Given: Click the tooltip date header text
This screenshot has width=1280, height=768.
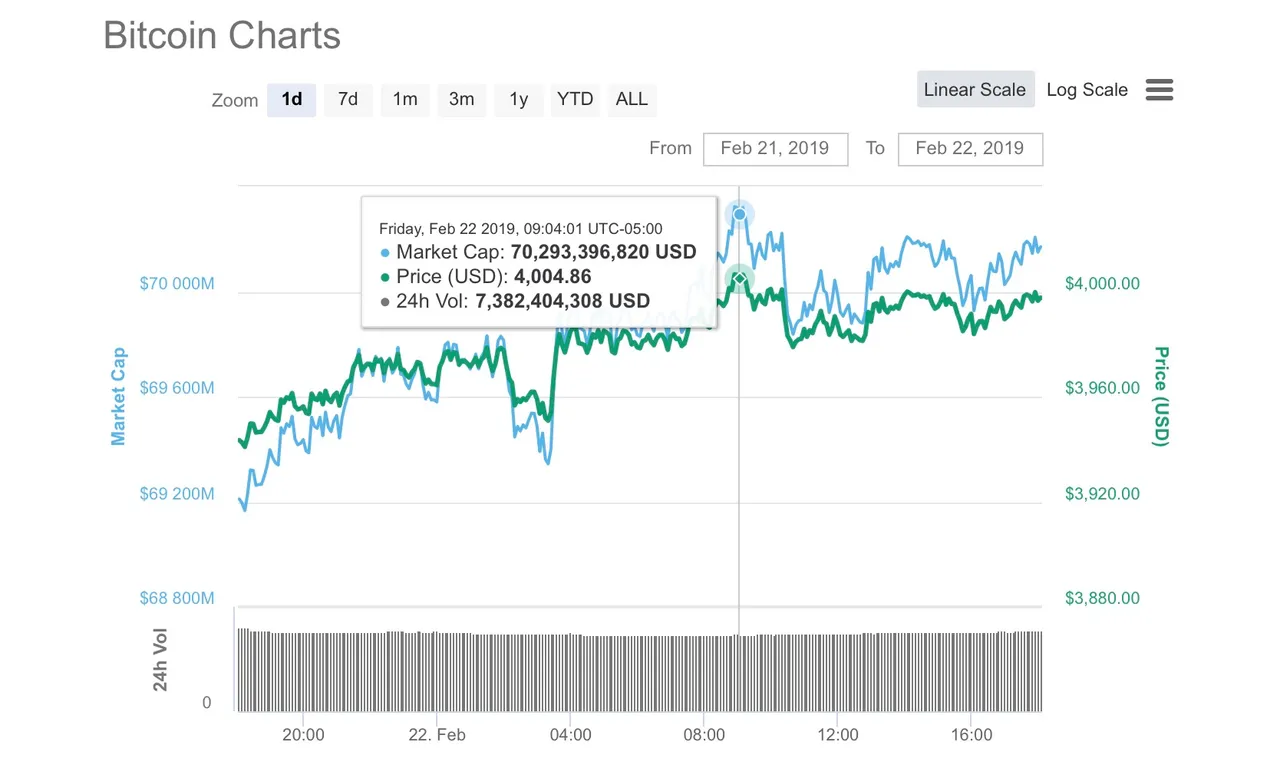Looking at the screenshot, I should coord(521,229).
